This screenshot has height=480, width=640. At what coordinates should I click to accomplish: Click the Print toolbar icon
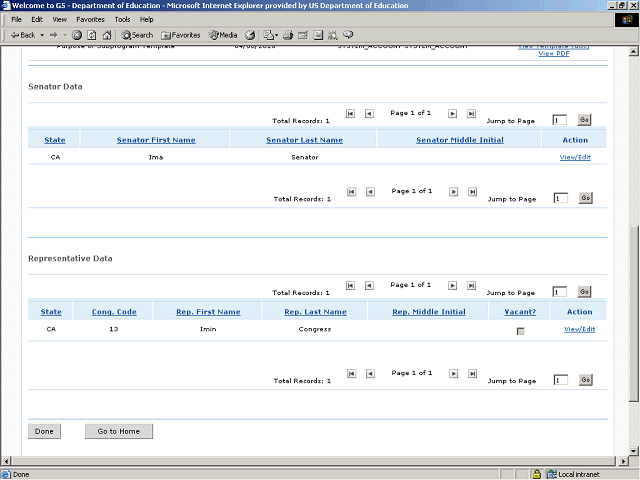click(287, 35)
